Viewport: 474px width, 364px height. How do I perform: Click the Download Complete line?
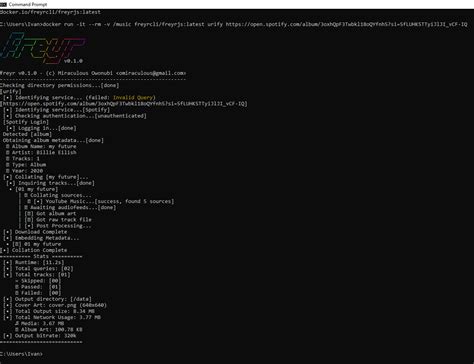[x=35, y=232]
